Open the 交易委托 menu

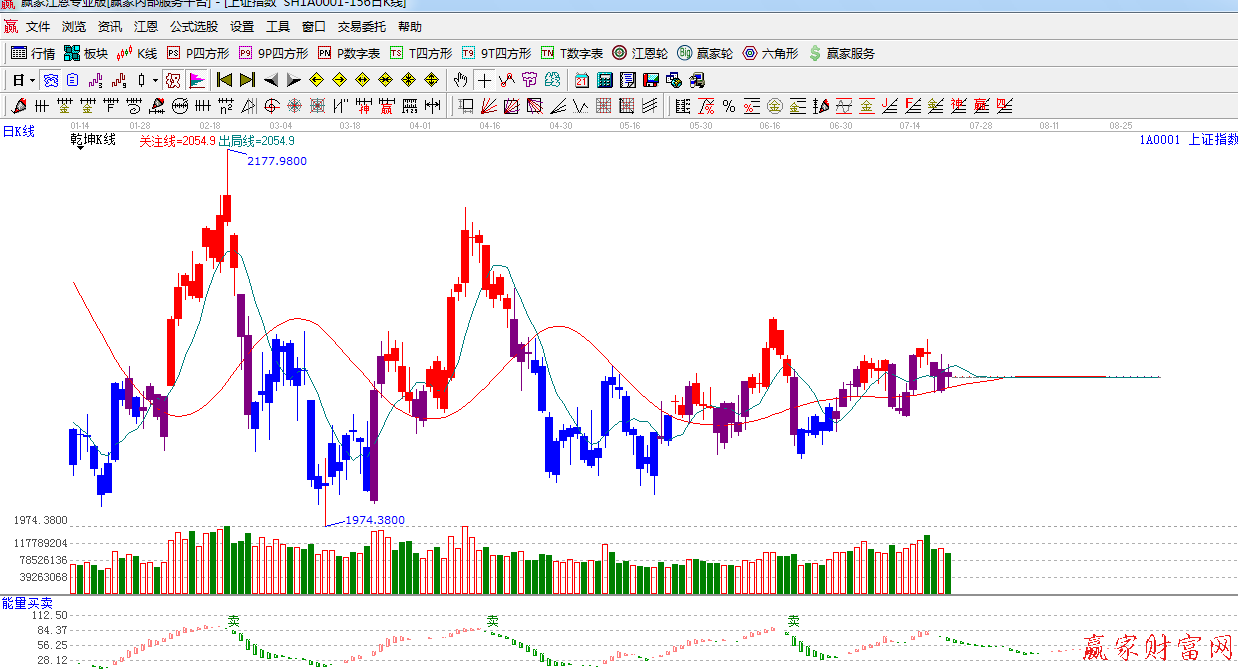361,27
